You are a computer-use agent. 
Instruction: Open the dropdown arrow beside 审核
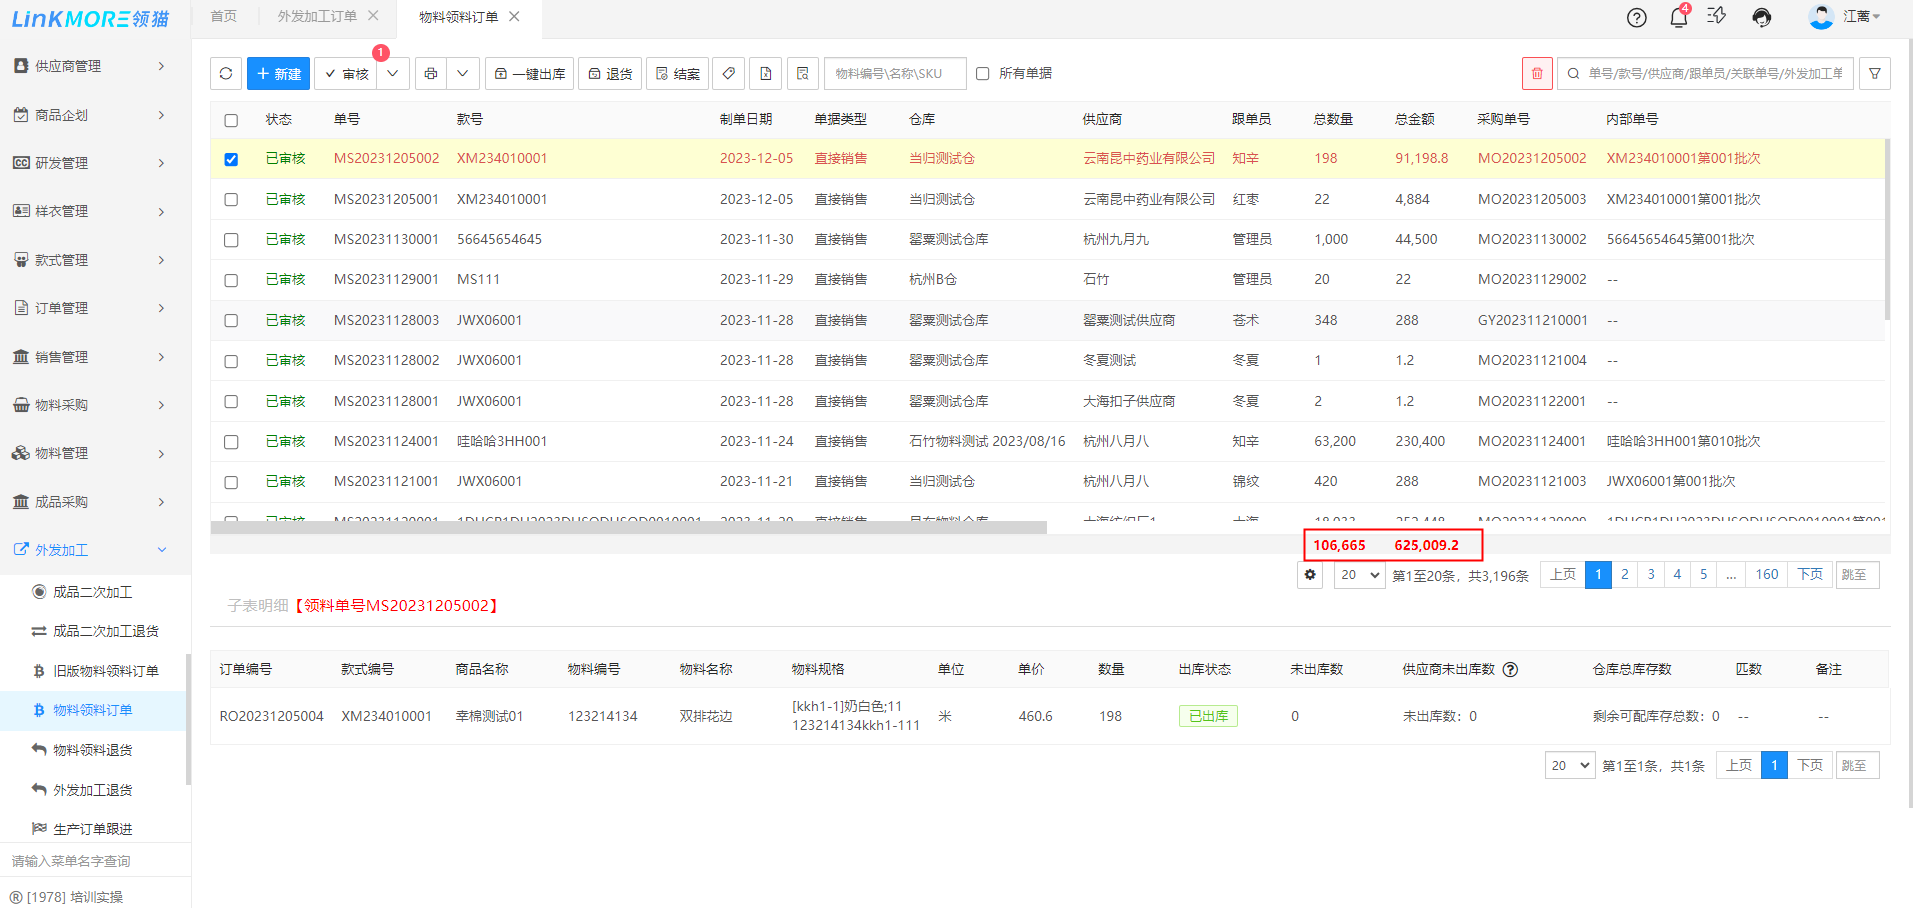pyautogui.click(x=393, y=73)
